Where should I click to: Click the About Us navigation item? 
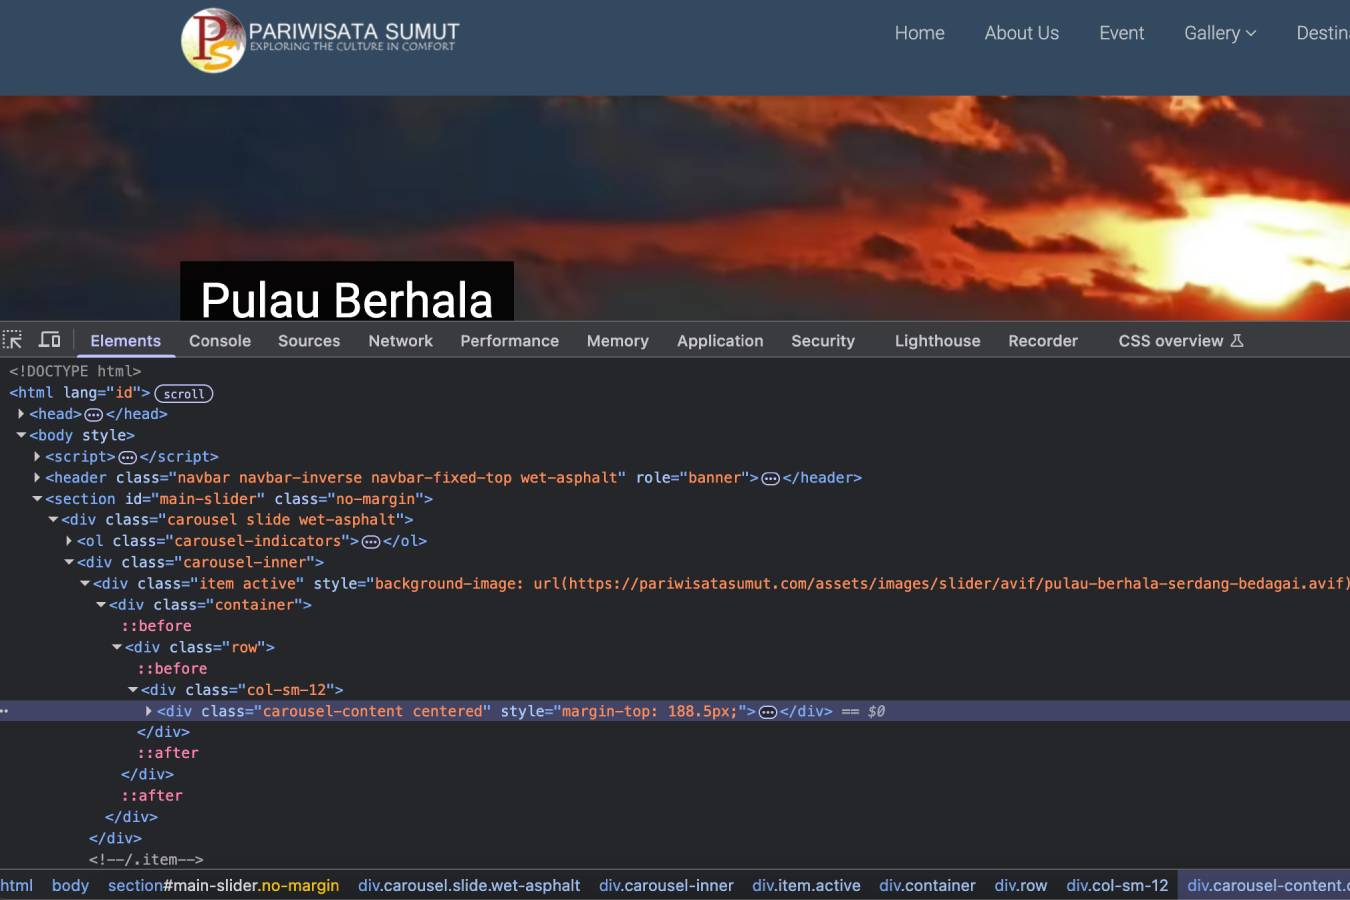(1021, 33)
